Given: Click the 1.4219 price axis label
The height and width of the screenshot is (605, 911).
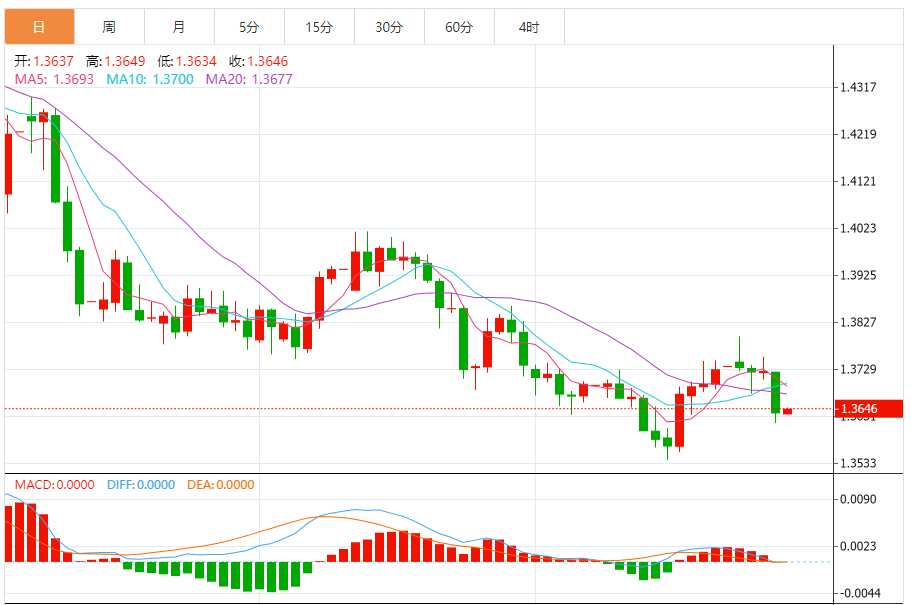Looking at the screenshot, I should click(858, 134).
